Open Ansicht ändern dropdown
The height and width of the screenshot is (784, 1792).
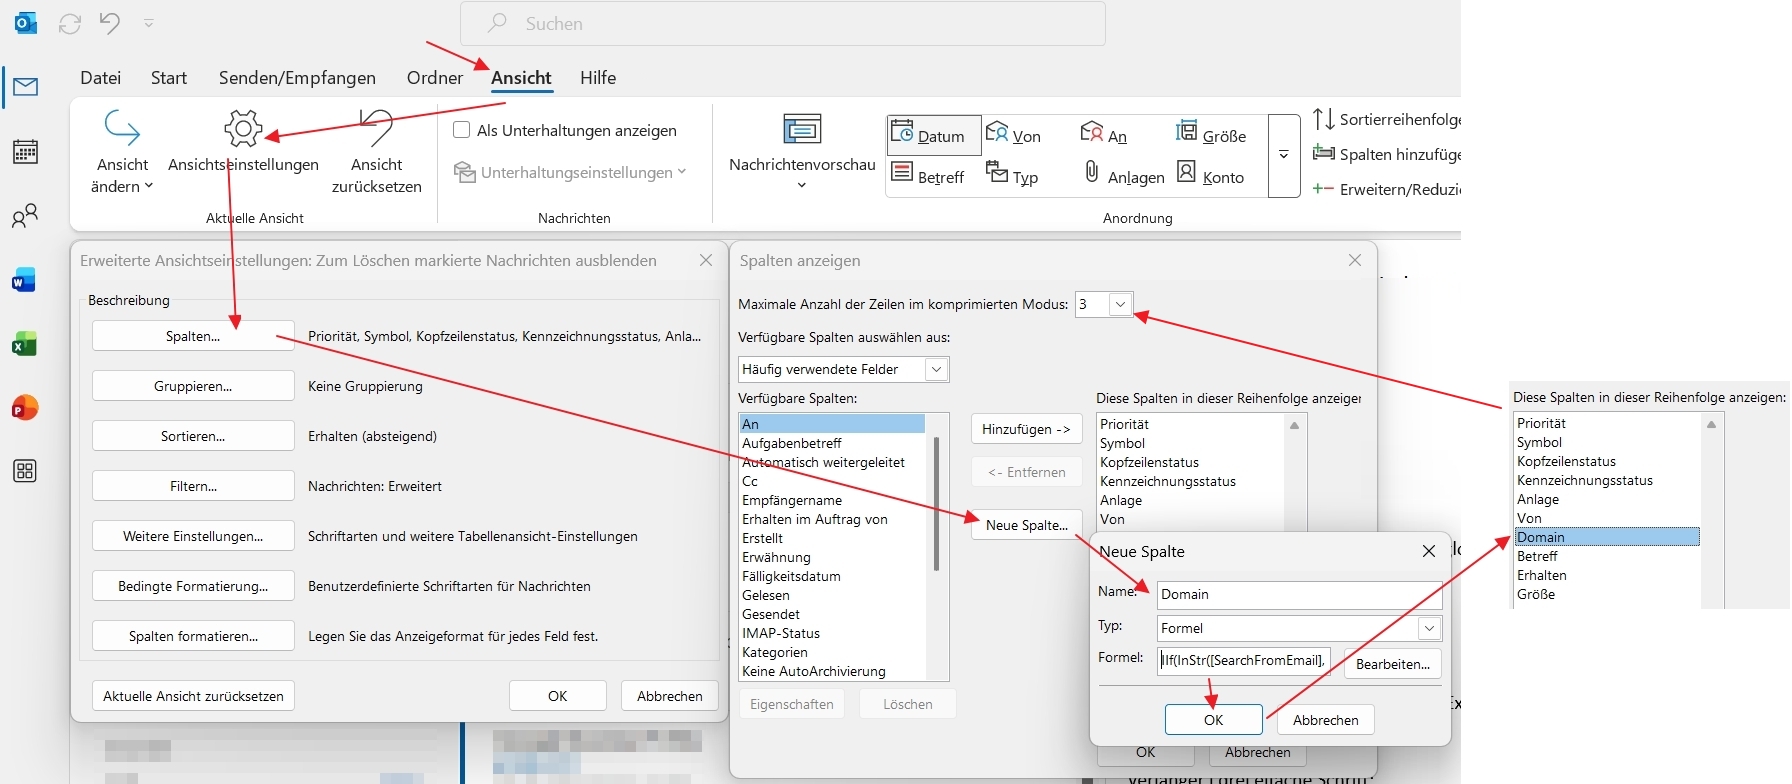click(x=122, y=152)
